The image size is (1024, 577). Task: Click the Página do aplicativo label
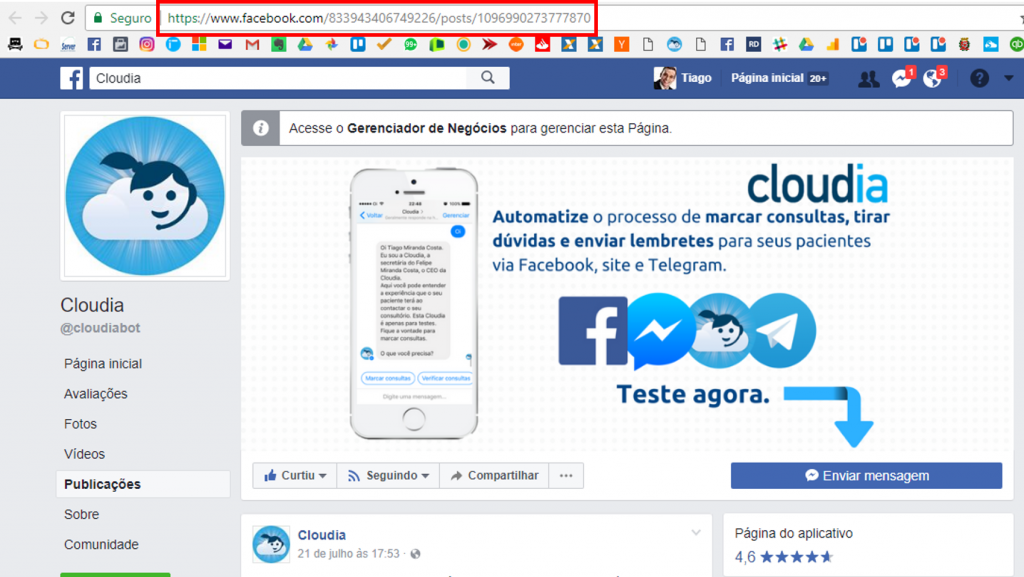[793, 533]
